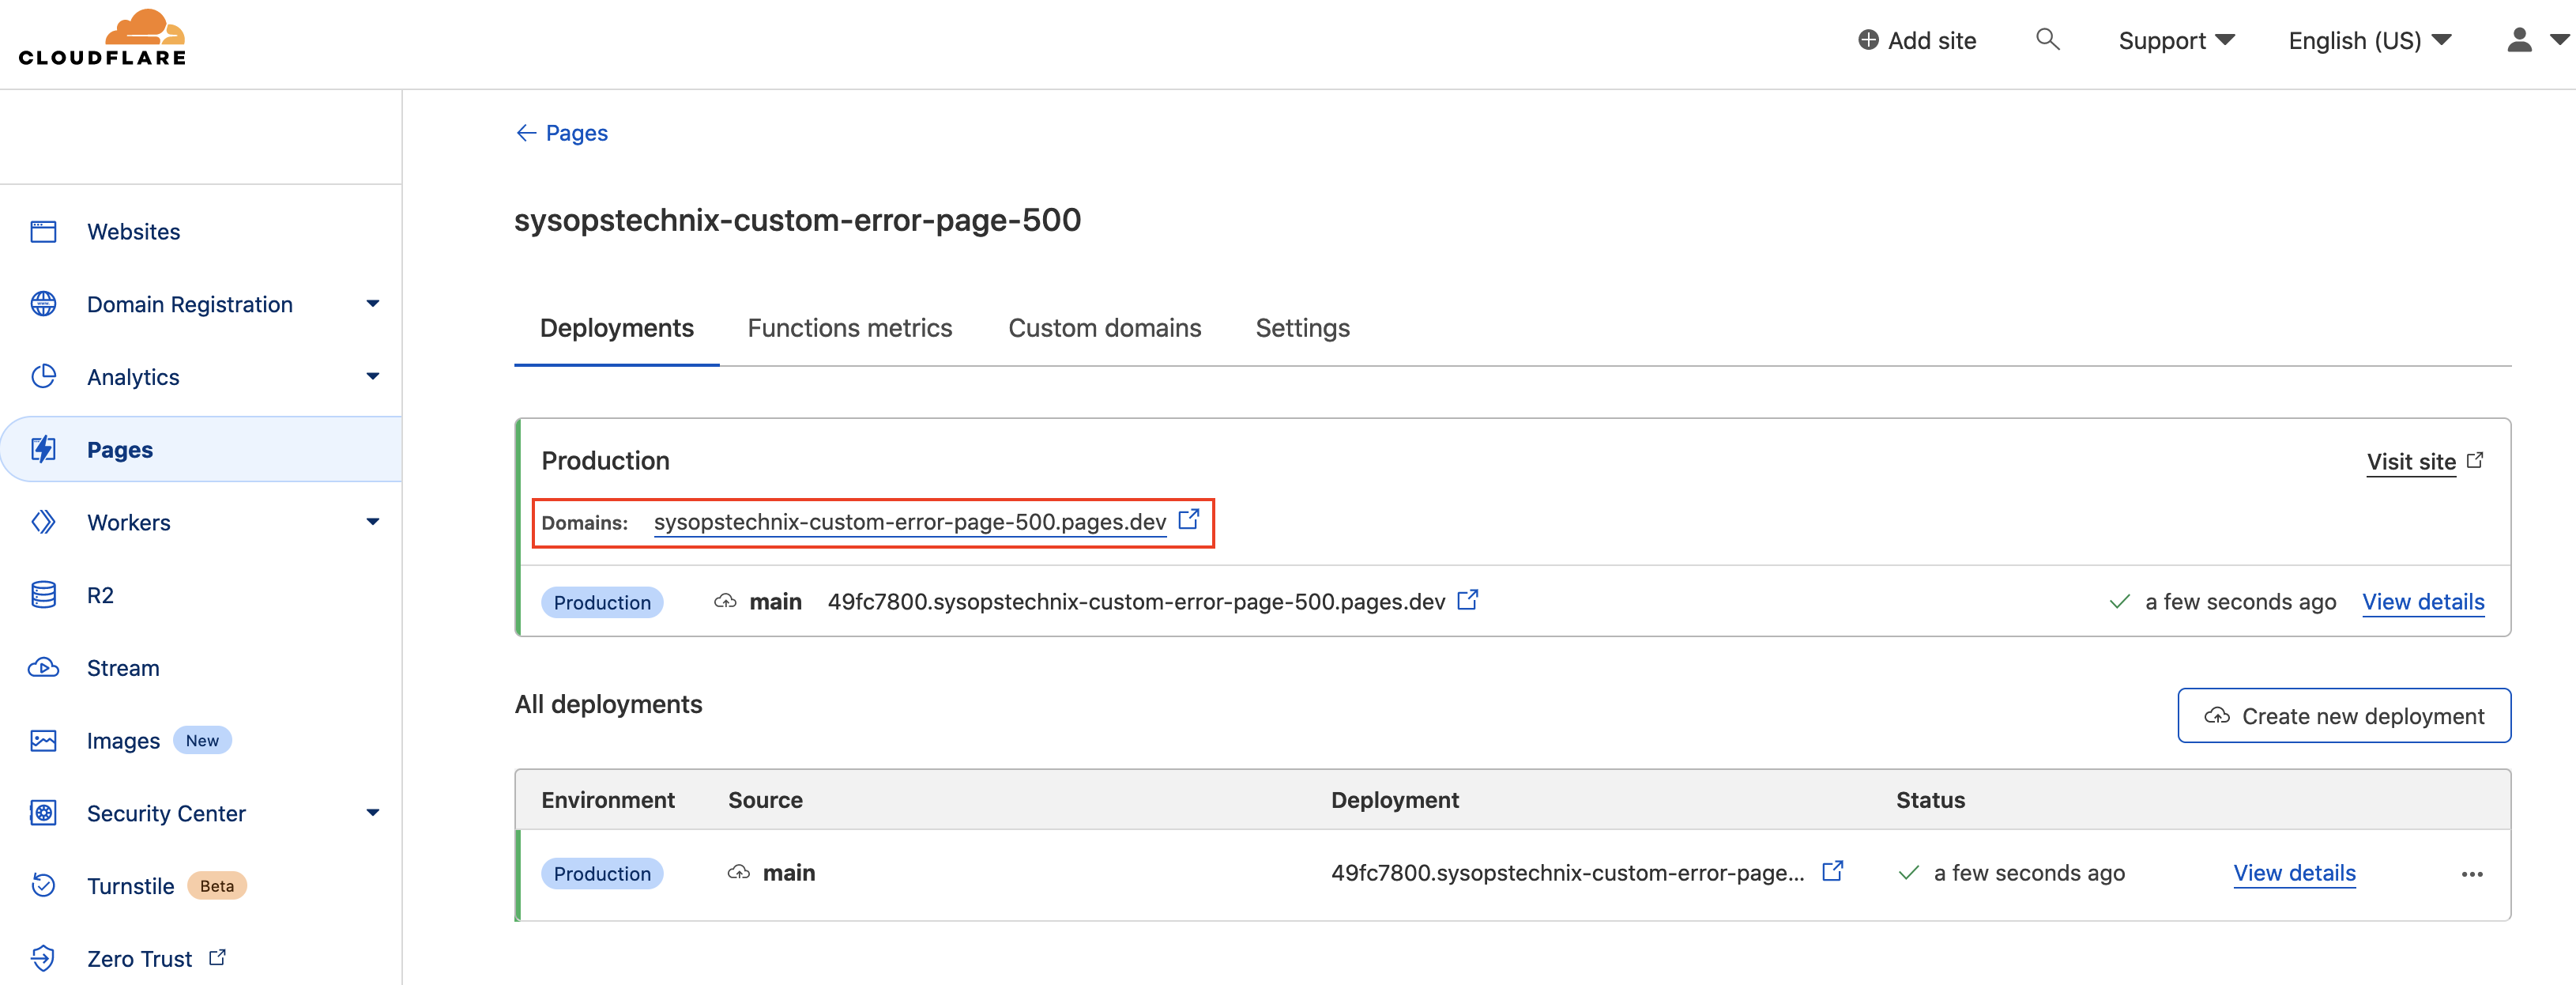
Task: Click the search magnifier icon
Action: click(2047, 40)
